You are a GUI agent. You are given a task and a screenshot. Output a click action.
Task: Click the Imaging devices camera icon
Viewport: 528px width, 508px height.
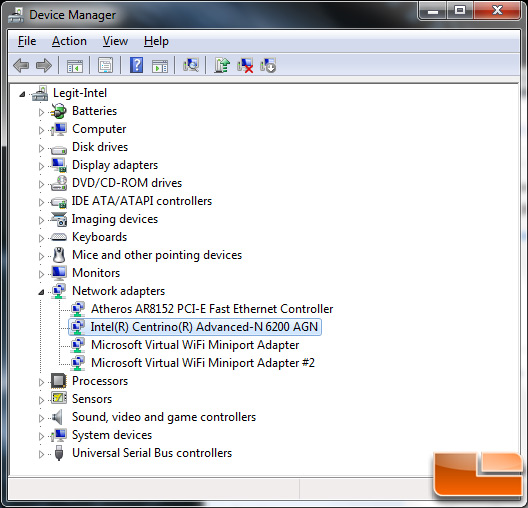click(59, 219)
